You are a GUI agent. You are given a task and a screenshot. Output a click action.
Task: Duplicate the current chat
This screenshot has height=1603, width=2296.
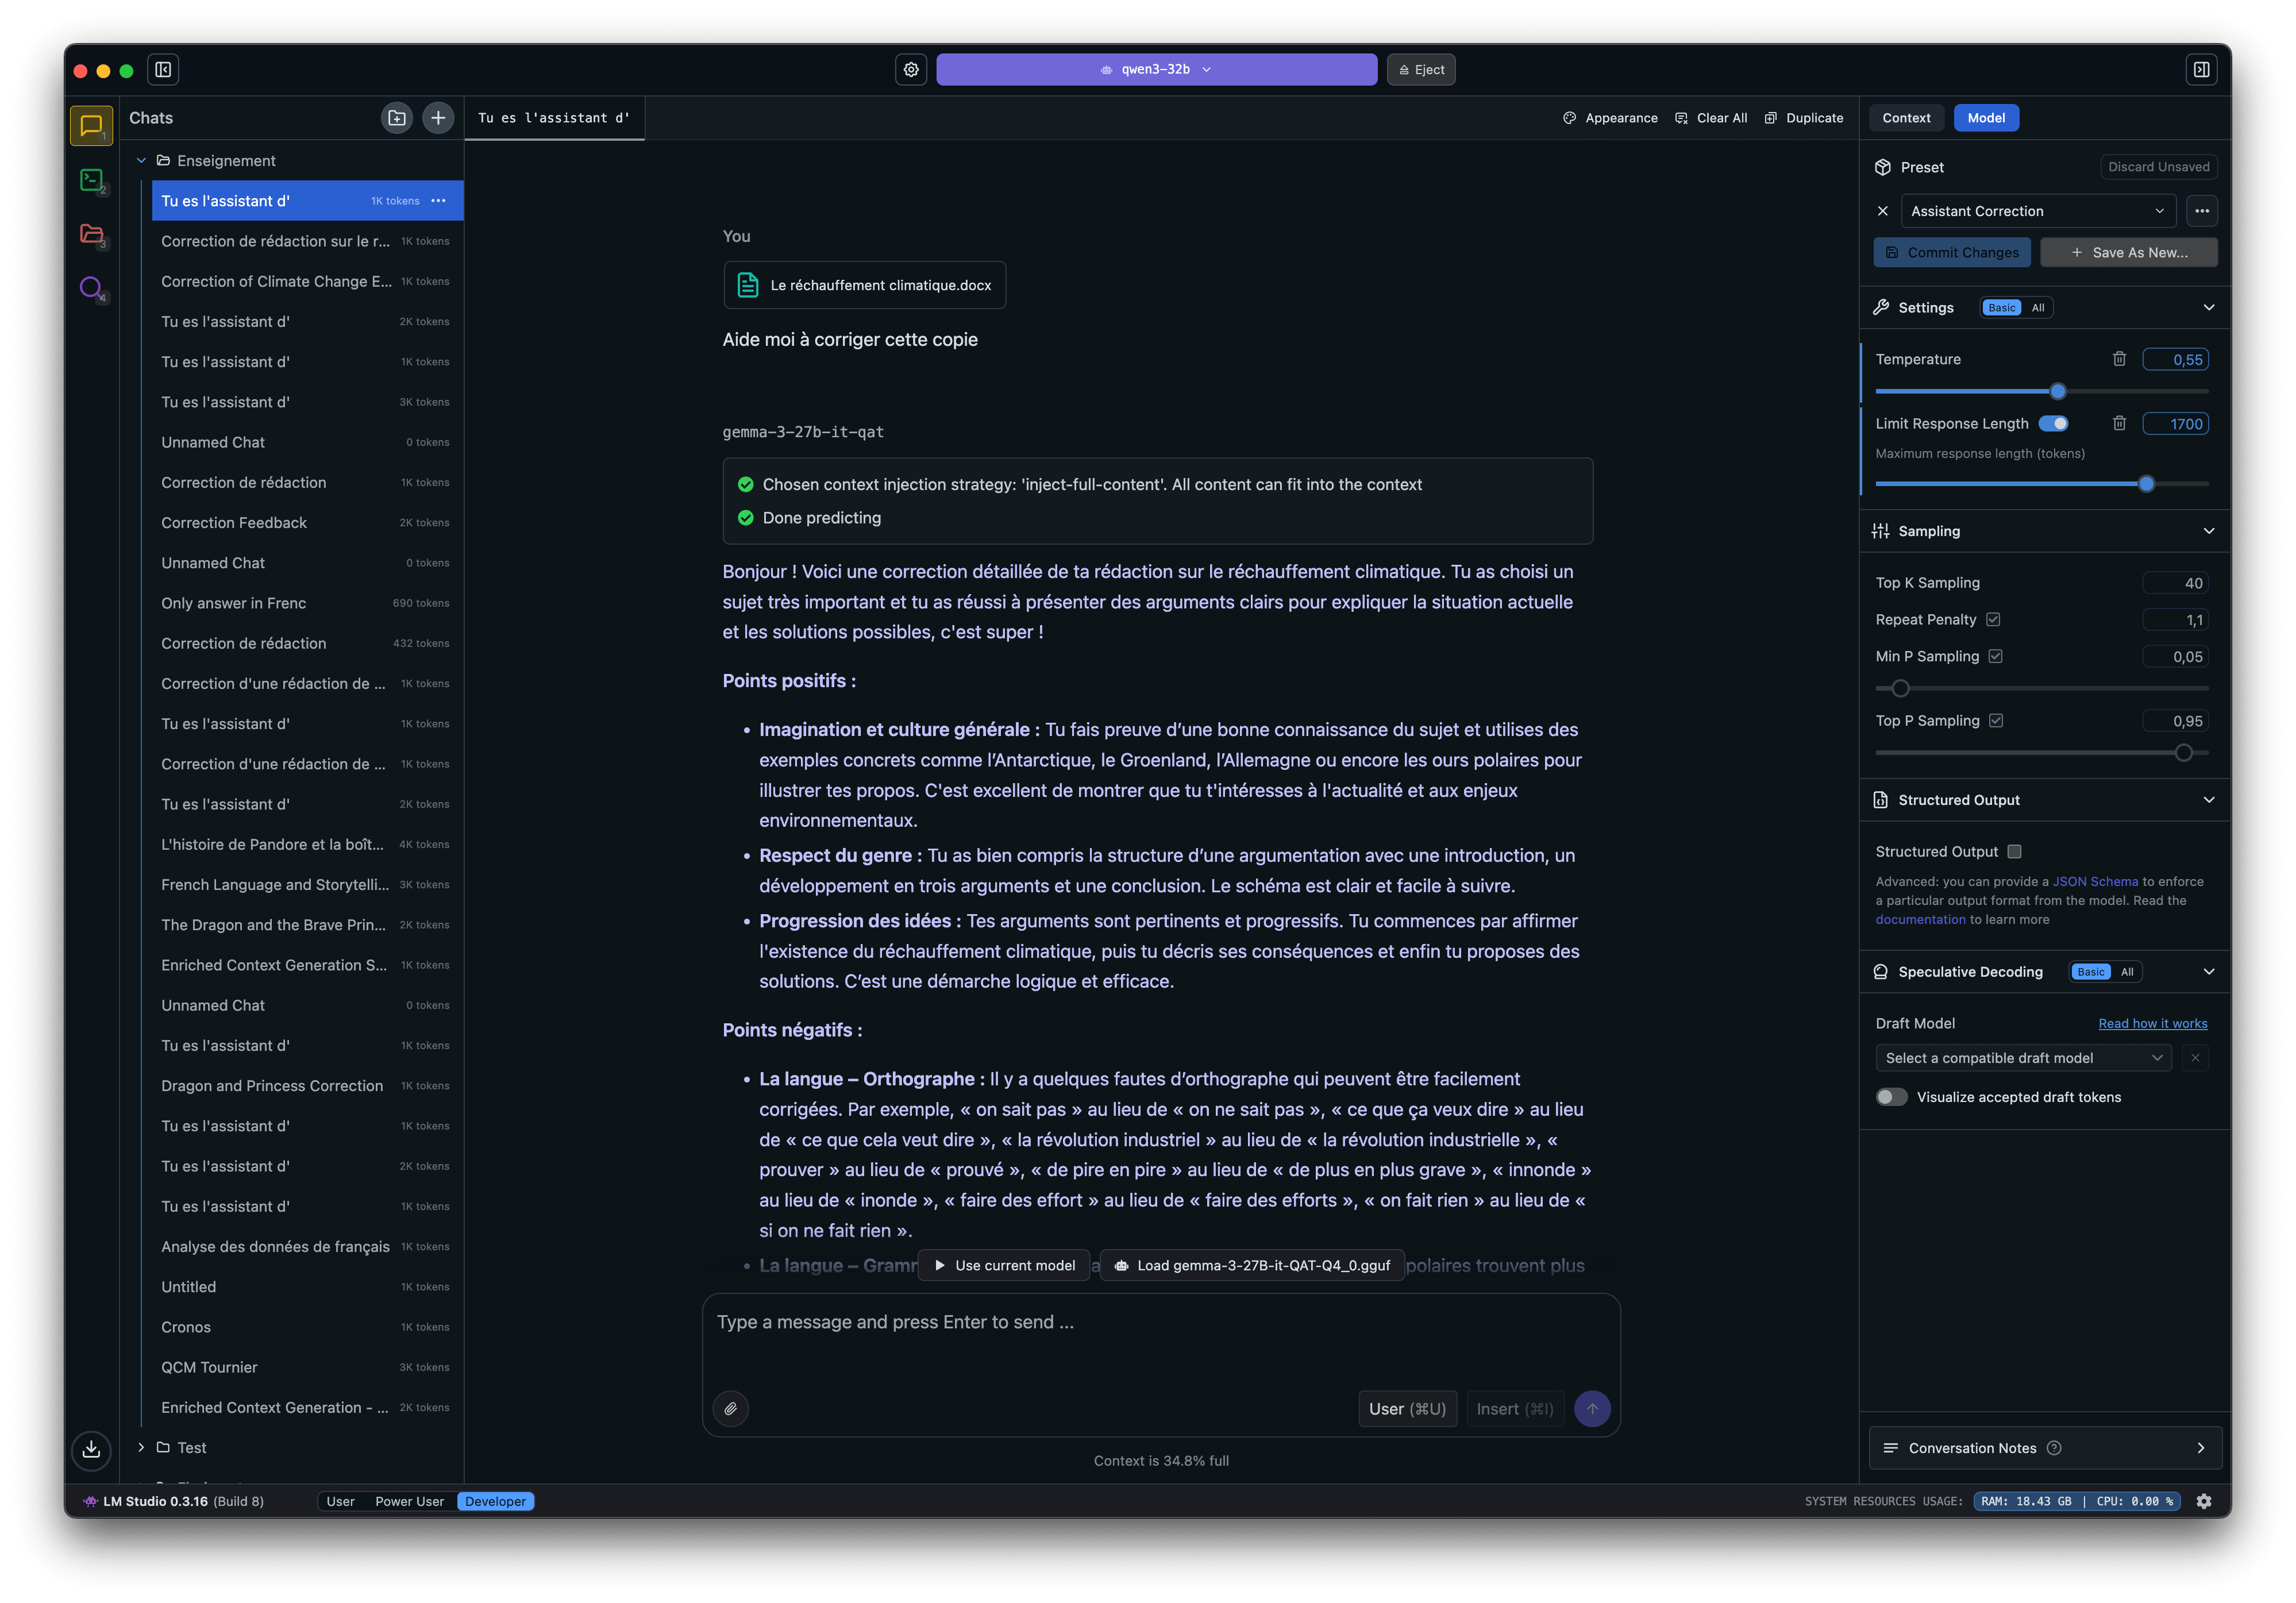point(1803,118)
